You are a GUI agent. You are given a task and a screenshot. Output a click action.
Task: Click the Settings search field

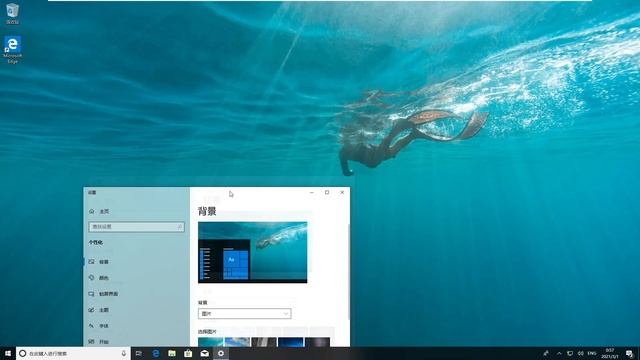click(x=136, y=227)
